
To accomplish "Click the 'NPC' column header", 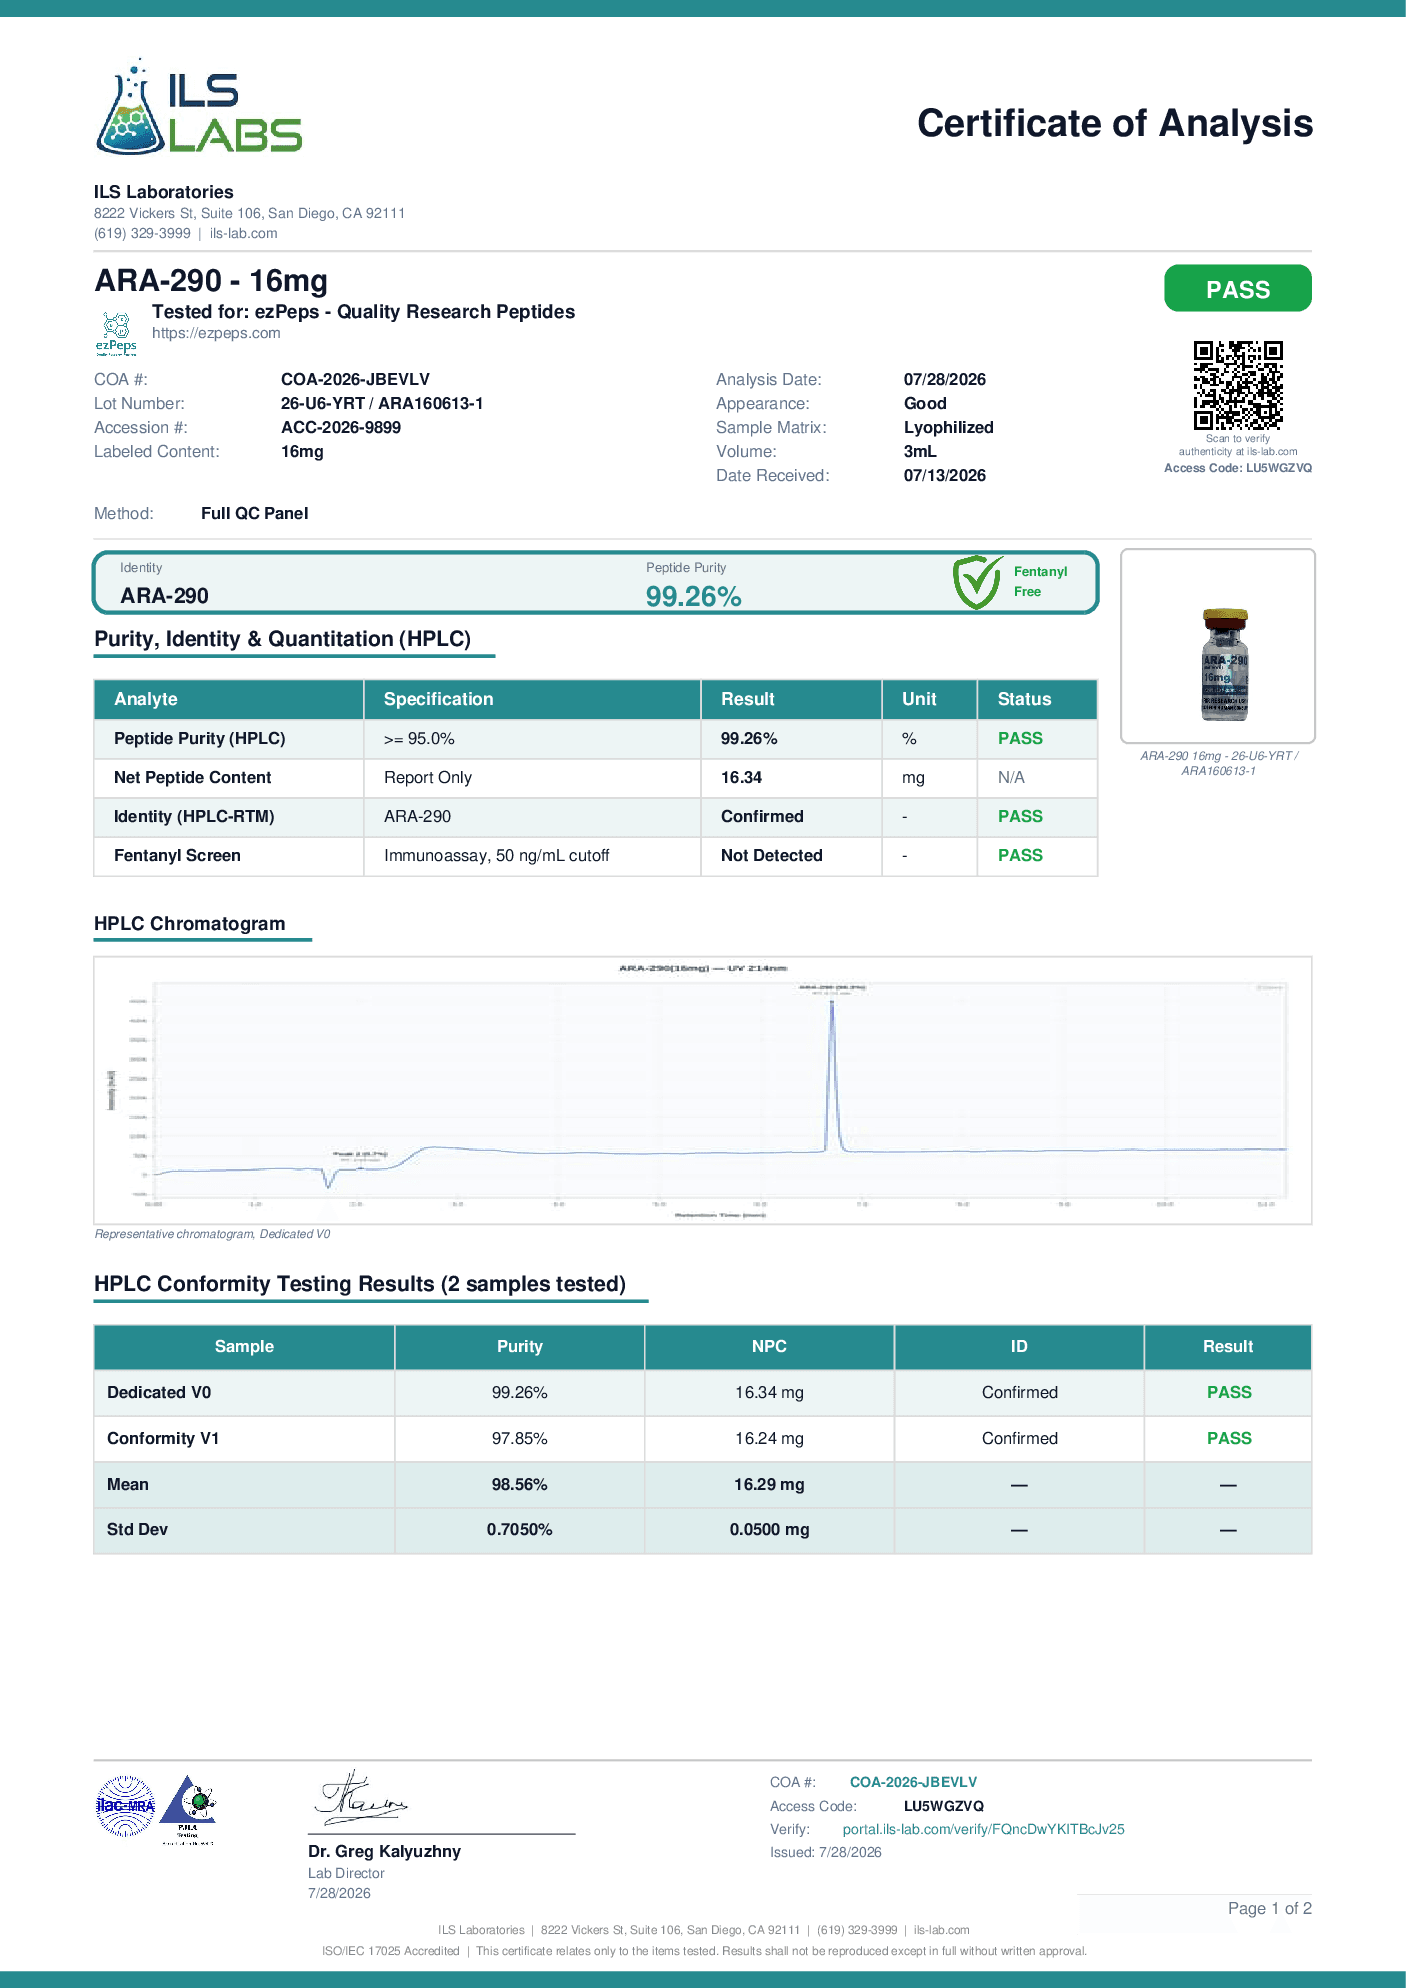I will [x=769, y=1346].
